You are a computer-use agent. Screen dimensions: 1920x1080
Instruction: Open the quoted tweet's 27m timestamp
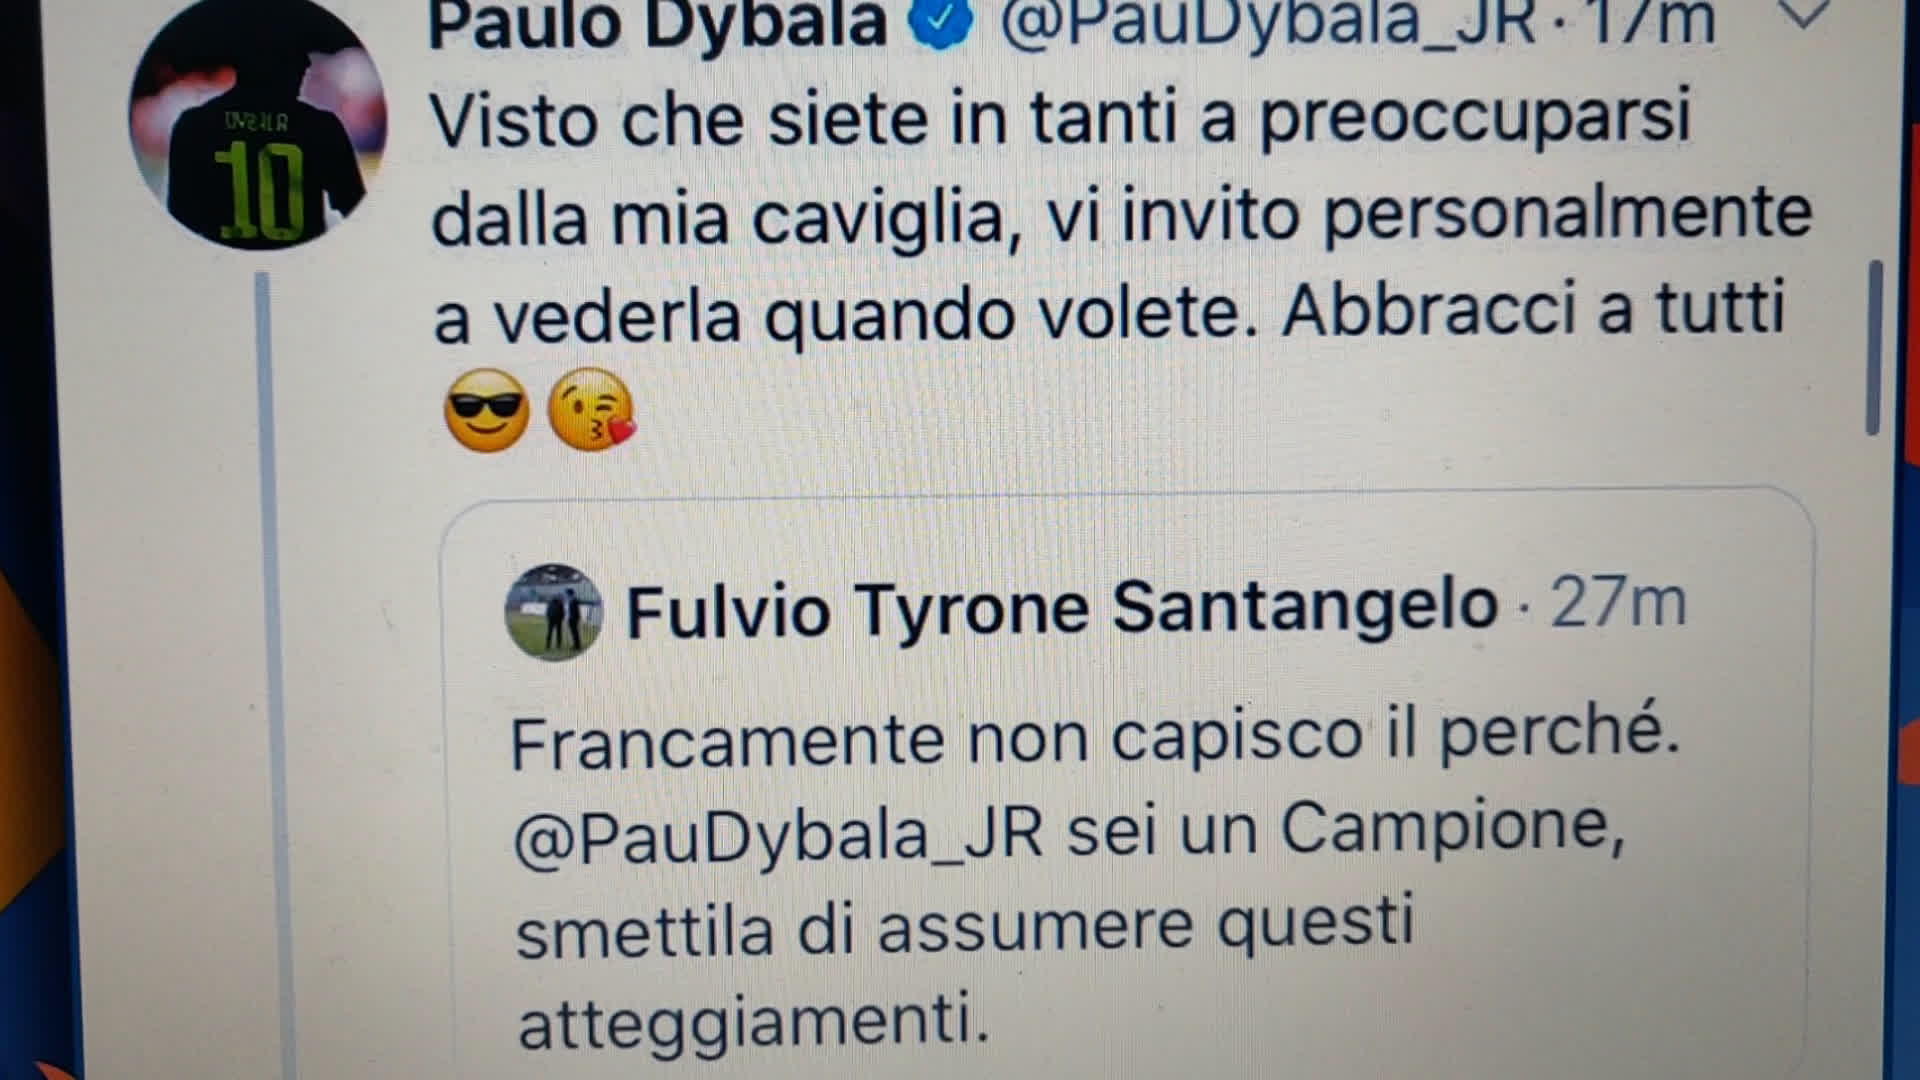(1618, 602)
